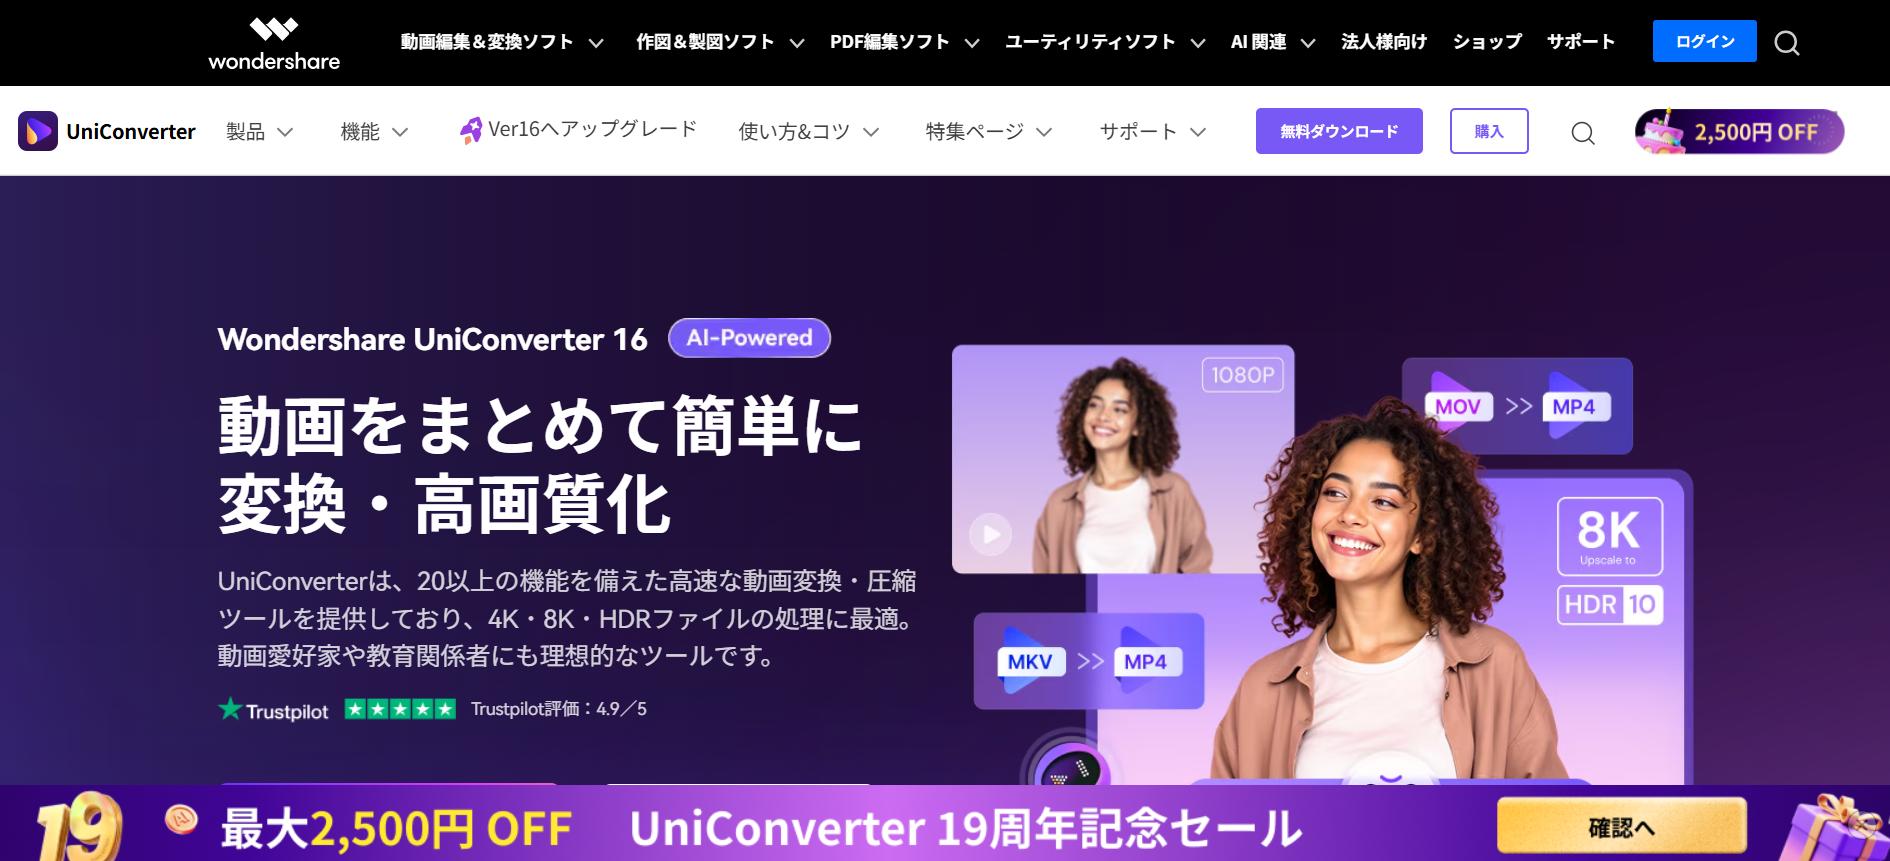This screenshot has width=1890, height=861.
Task: Click the MKV to MP4 conversion icon
Action: [x=1089, y=661]
